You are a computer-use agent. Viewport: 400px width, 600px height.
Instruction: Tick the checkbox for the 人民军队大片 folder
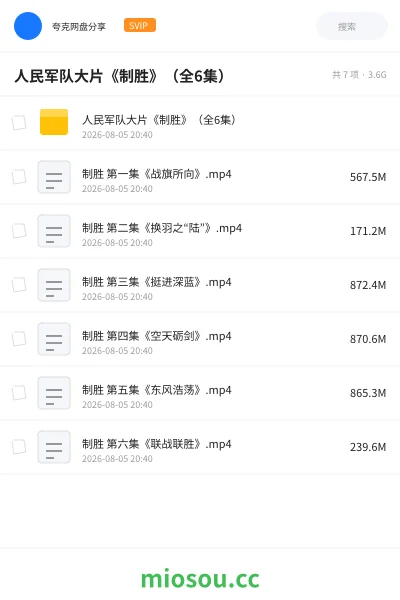(x=19, y=123)
